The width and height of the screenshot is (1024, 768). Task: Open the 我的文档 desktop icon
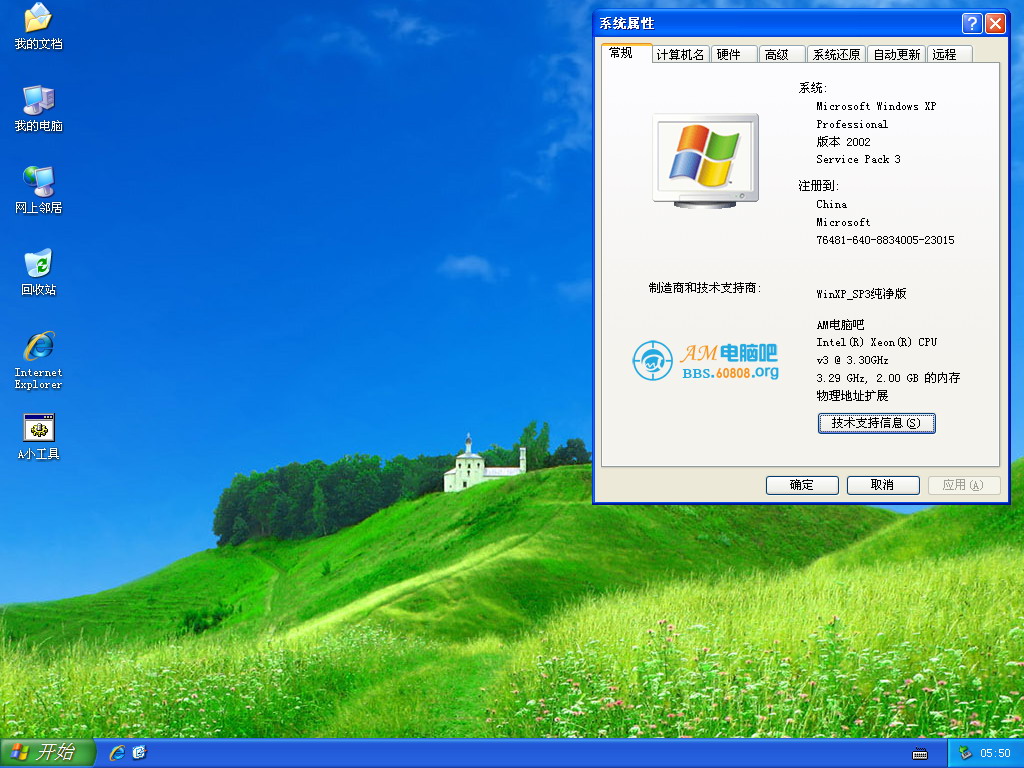click(x=38, y=27)
